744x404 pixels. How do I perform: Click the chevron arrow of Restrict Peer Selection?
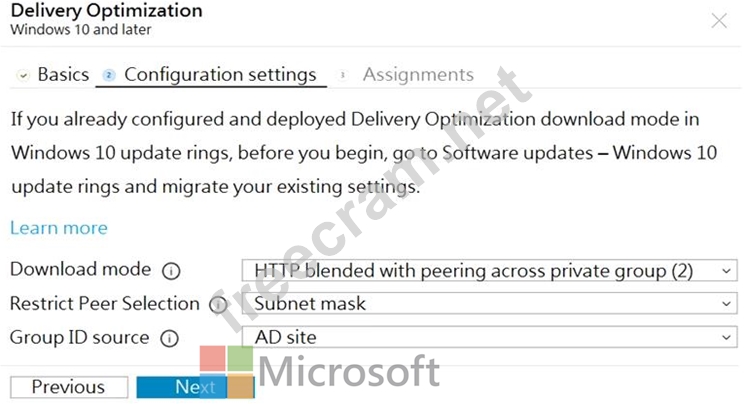point(726,304)
